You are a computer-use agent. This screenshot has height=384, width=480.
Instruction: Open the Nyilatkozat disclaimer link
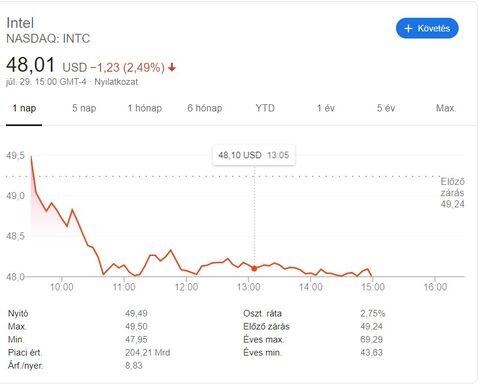click(x=116, y=82)
